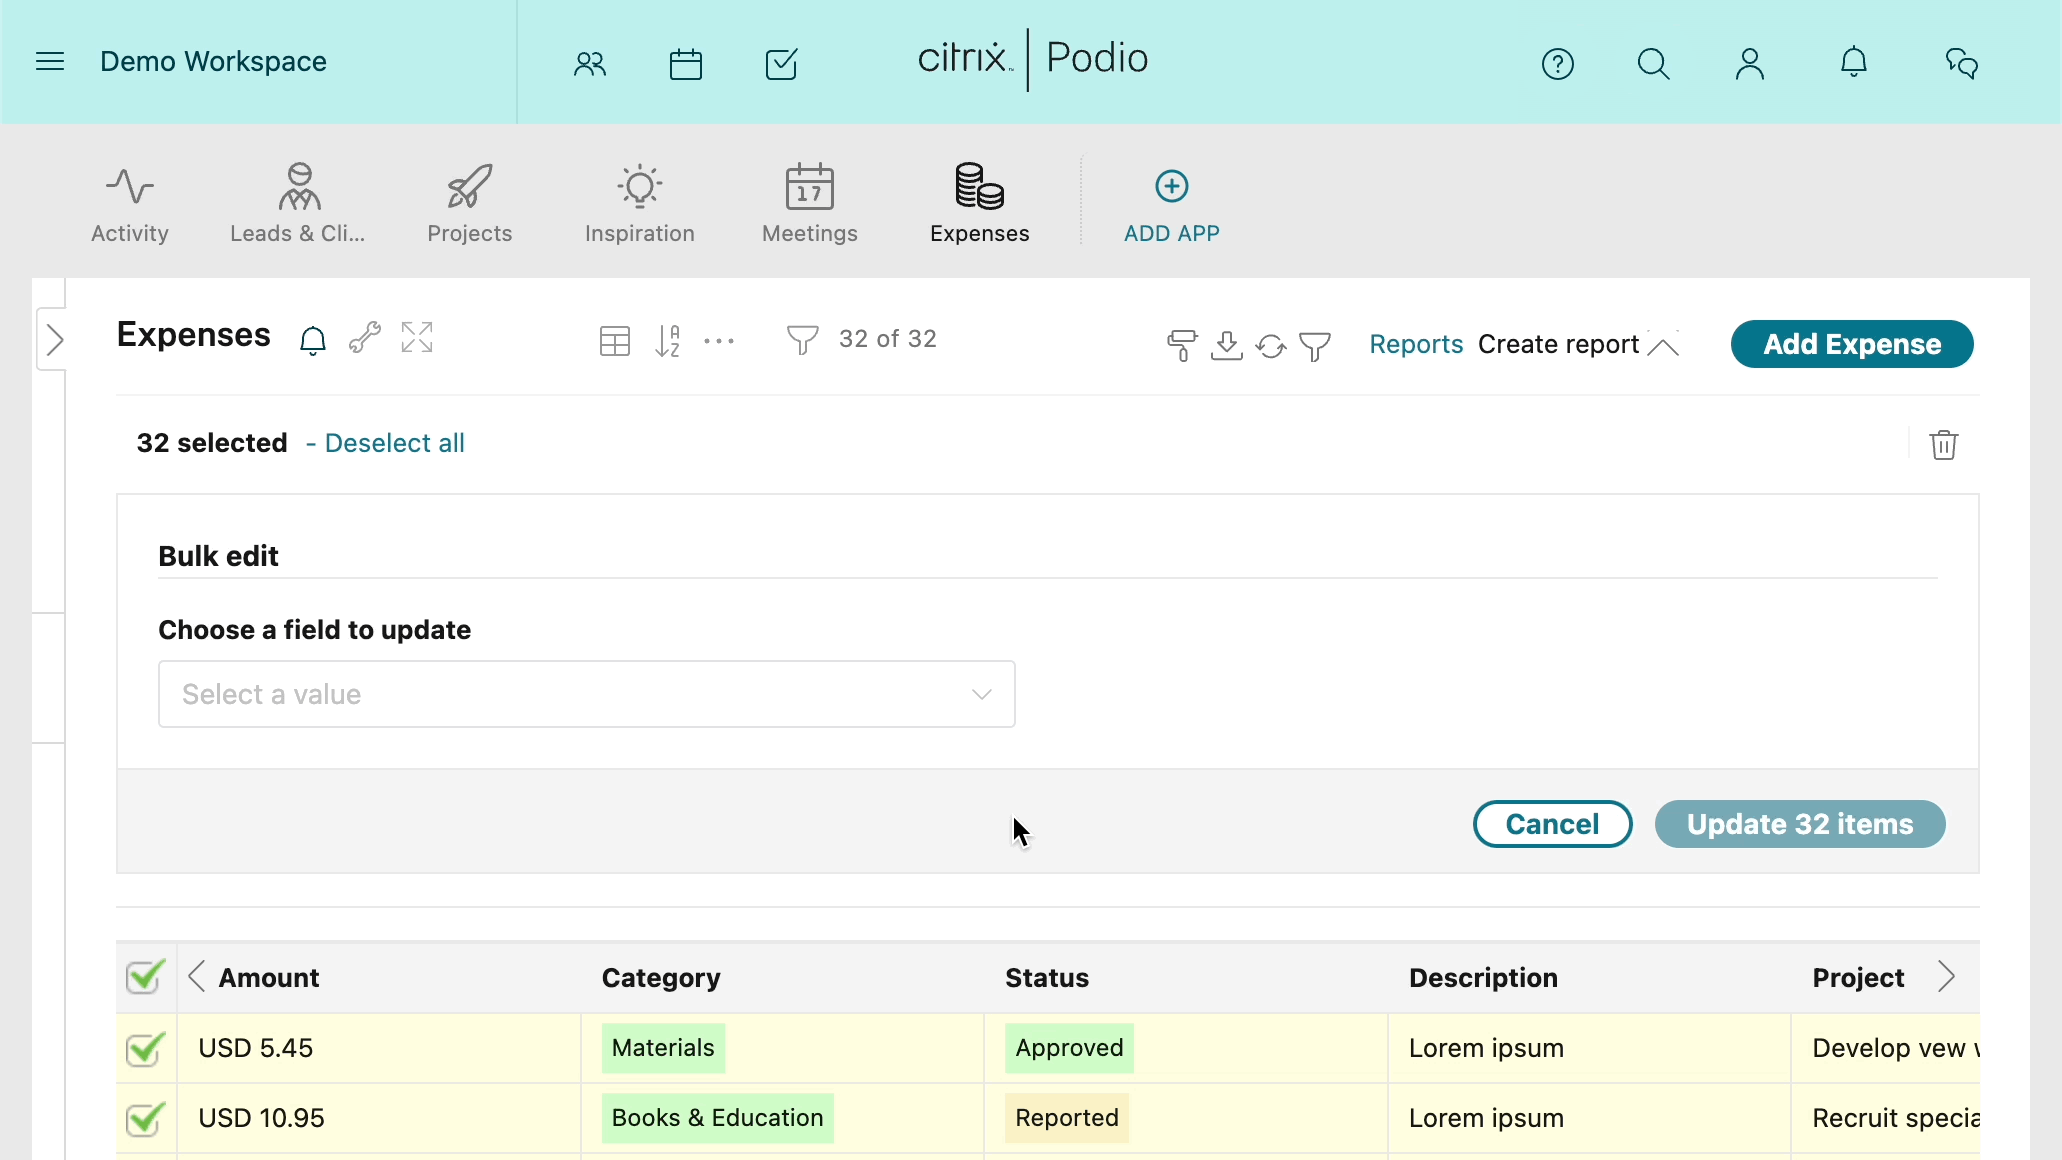Open the tasks checkmark icon in header
Image resolution: width=2062 pixels, height=1160 pixels.
(781, 64)
